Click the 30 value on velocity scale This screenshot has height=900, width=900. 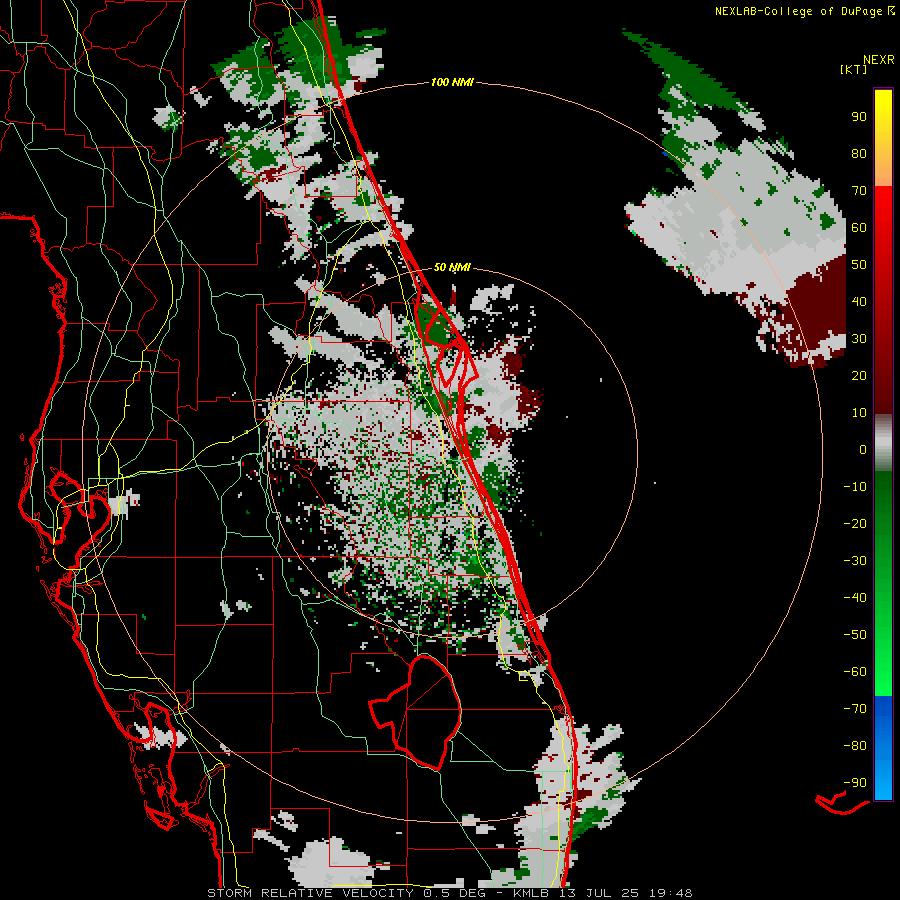pyautogui.click(x=859, y=339)
